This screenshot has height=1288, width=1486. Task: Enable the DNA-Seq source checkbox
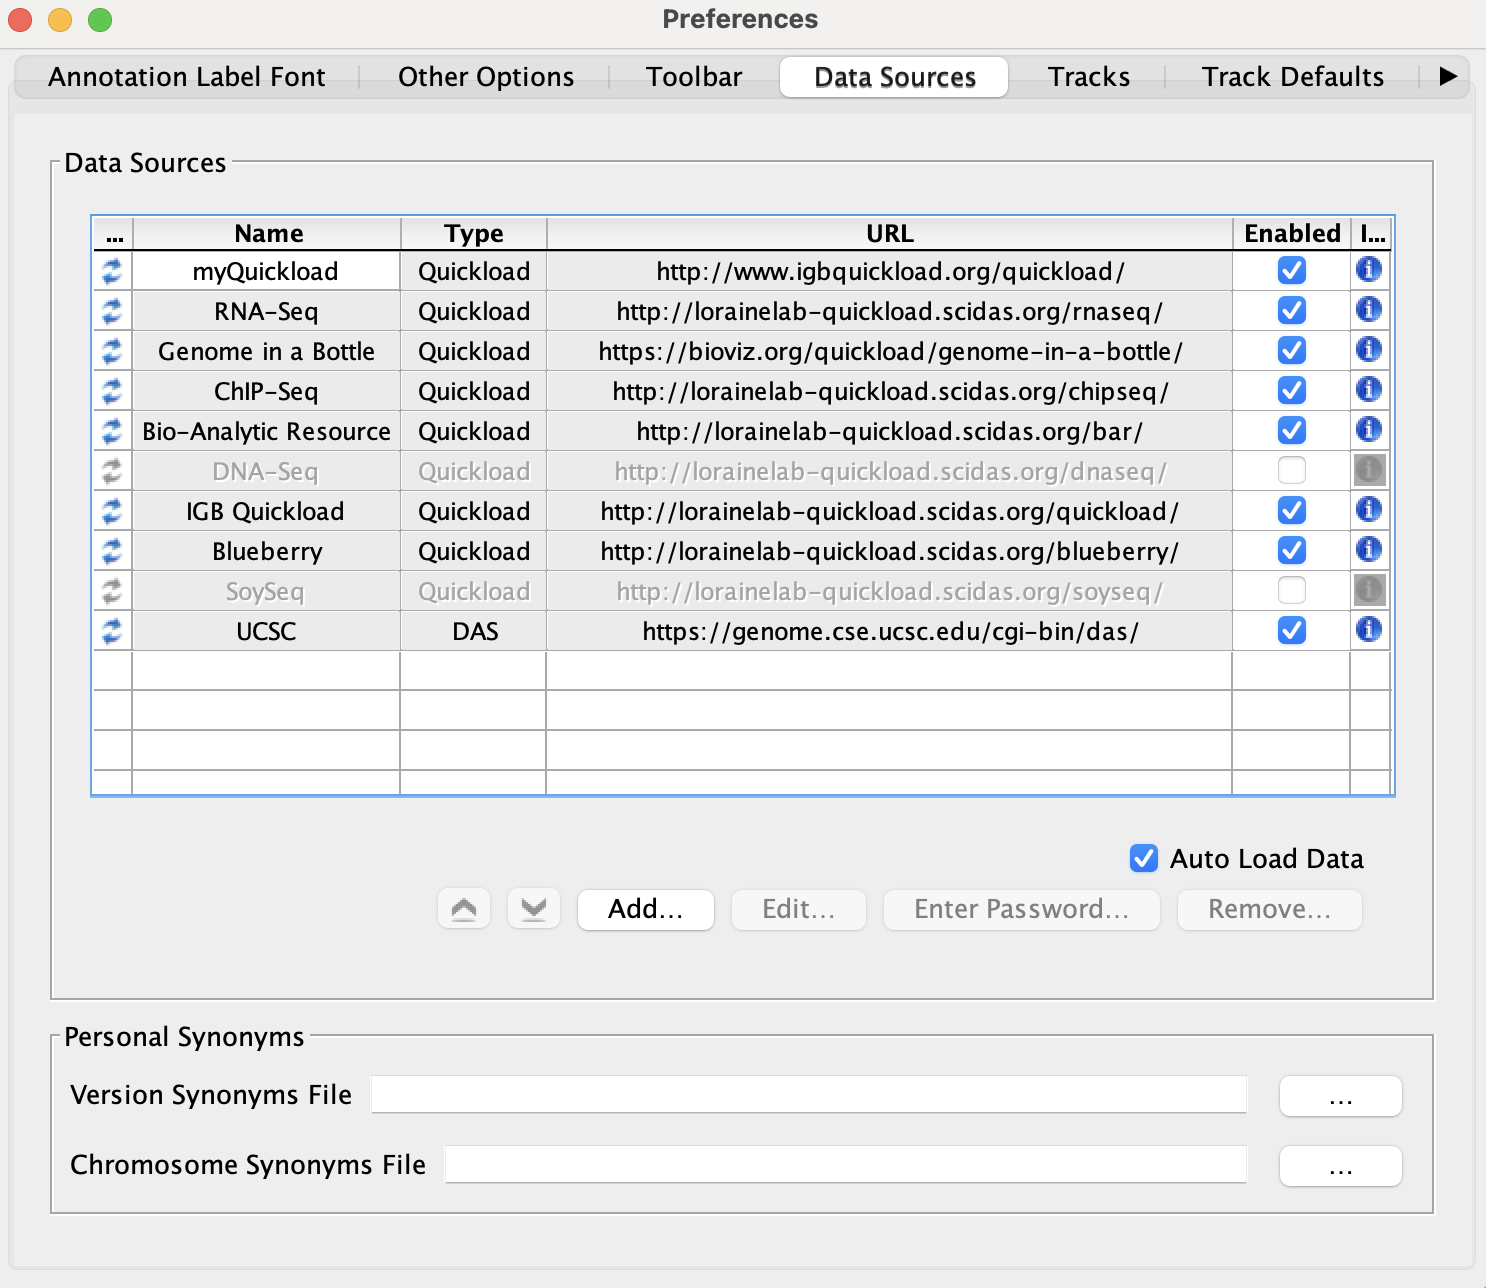[1292, 470]
